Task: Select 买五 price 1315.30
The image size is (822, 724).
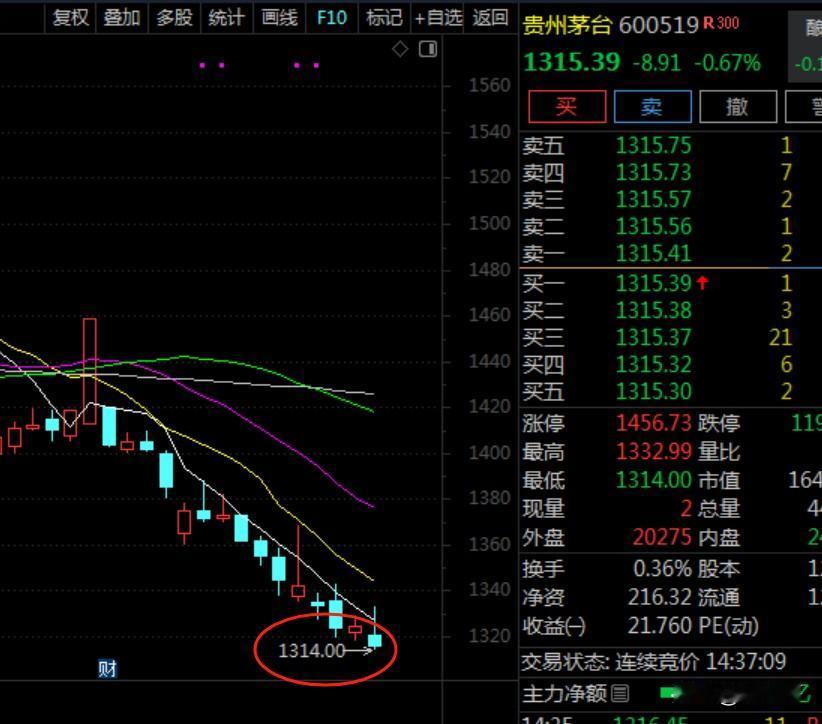Action: pyautogui.click(x=654, y=392)
